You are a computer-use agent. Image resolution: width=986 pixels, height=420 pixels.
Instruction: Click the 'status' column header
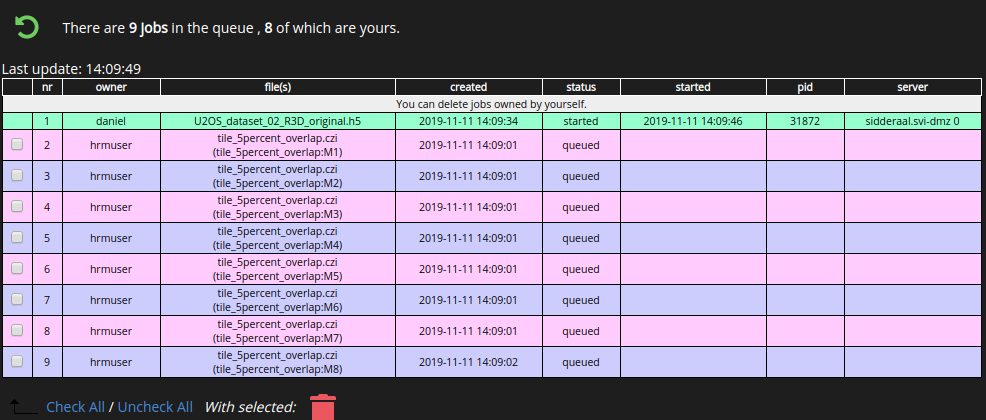click(581, 87)
